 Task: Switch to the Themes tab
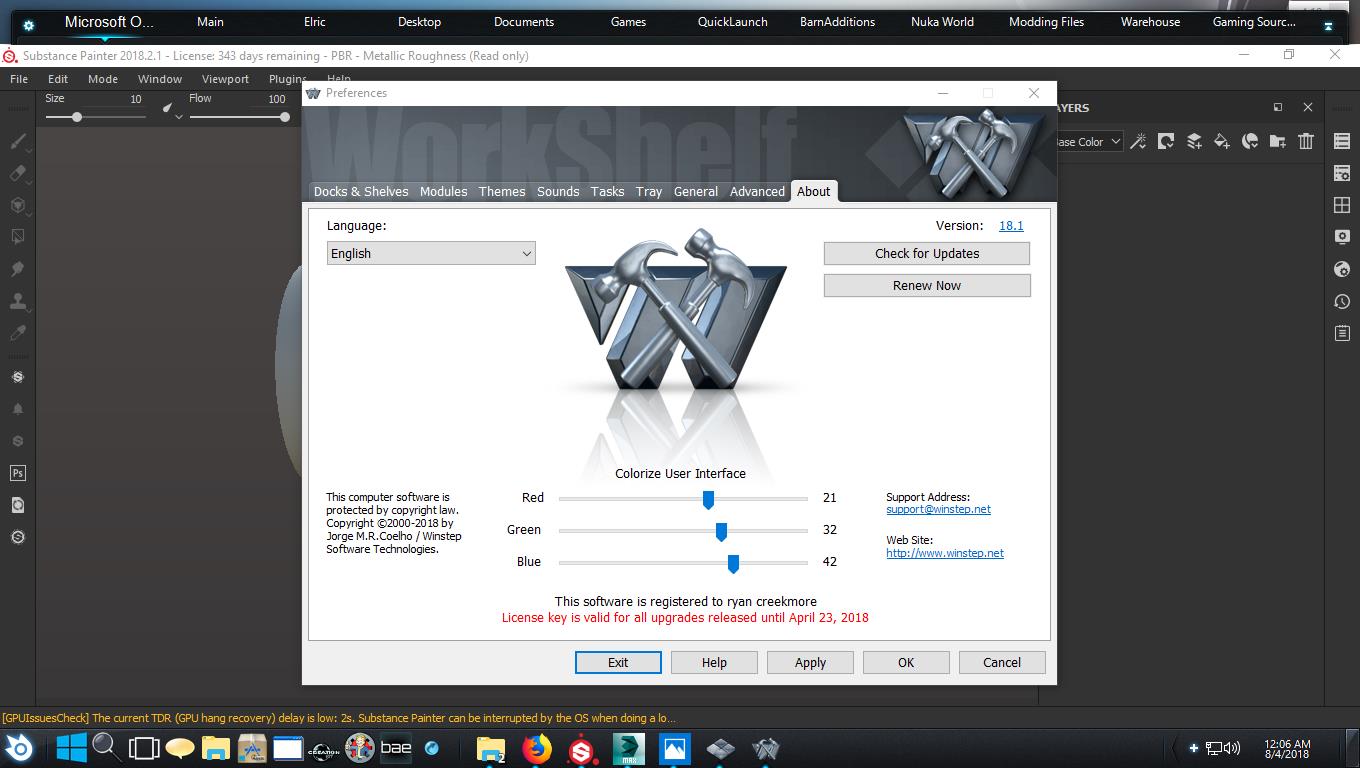coord(501,191)
